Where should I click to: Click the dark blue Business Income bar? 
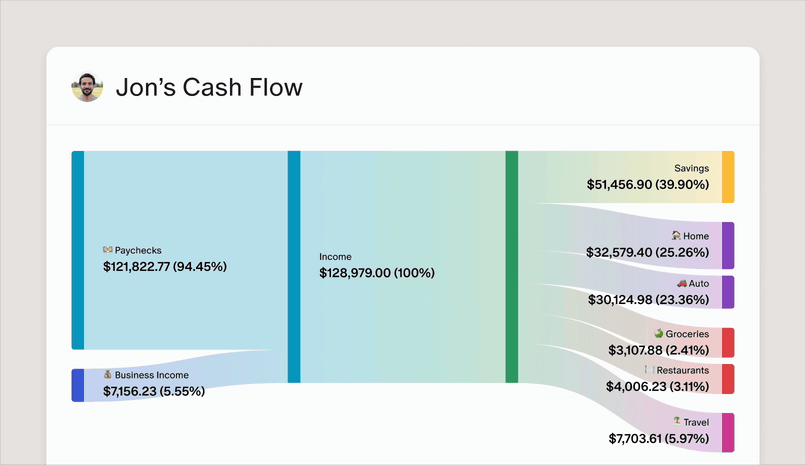coord(77,385)
